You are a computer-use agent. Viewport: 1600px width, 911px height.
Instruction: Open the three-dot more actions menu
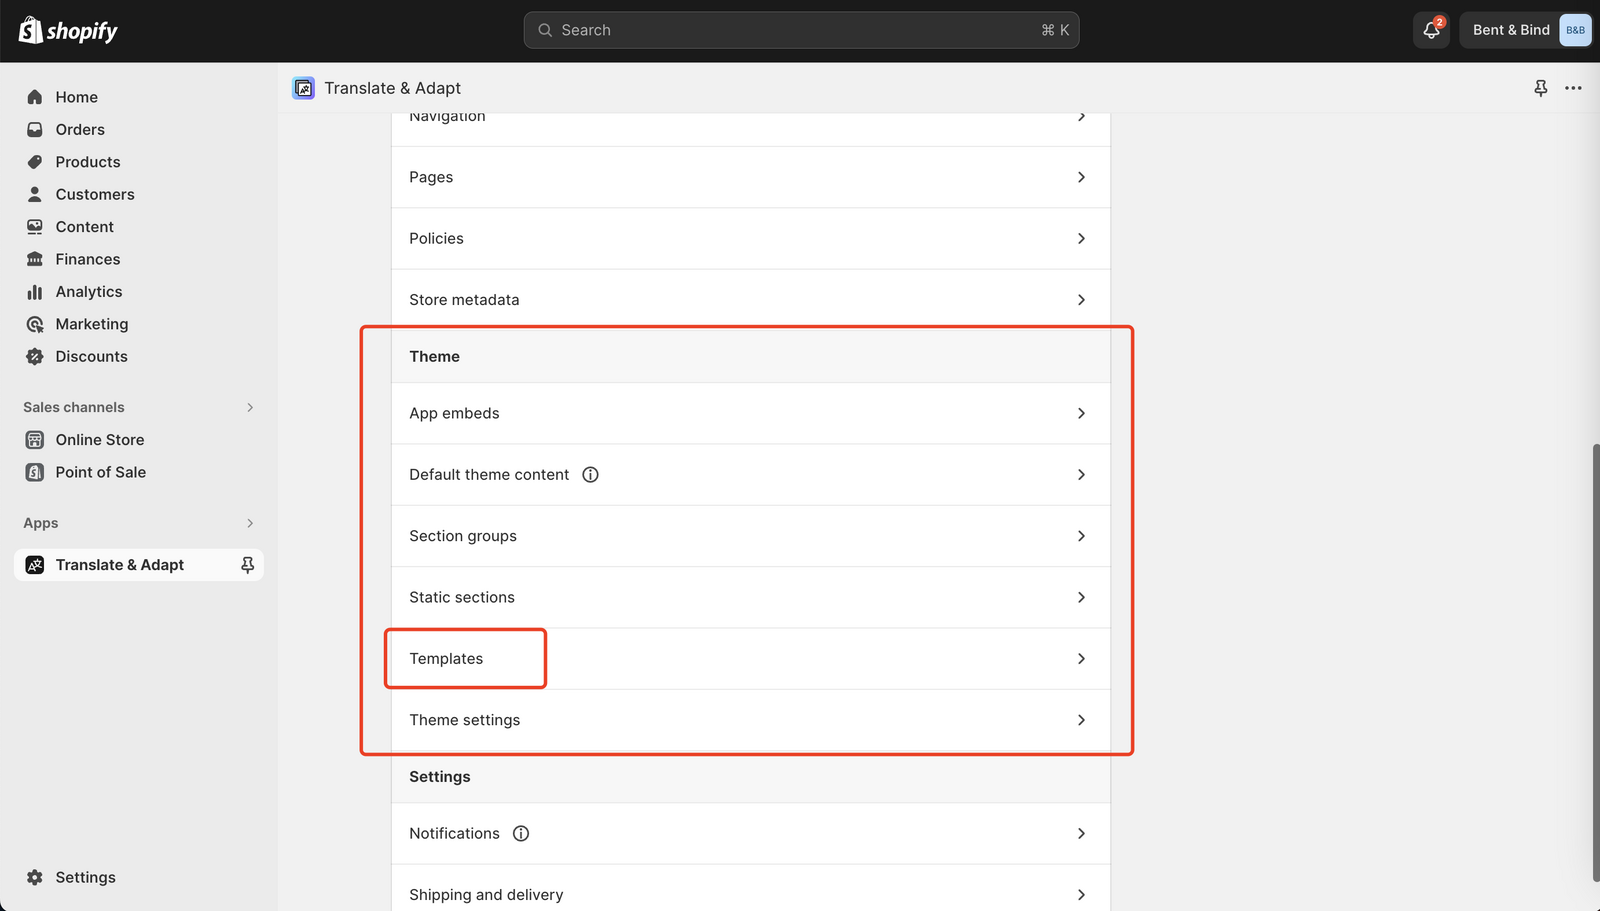coord(1573,88)
